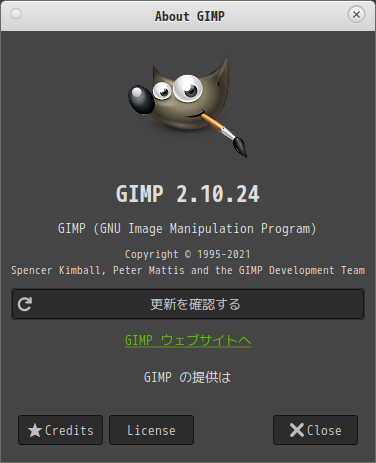Click the 'GIMP (GNU Image Manipulation Program)' text
Image resolution: width=376 pixels, height=463 pixels.
[187, 229]
